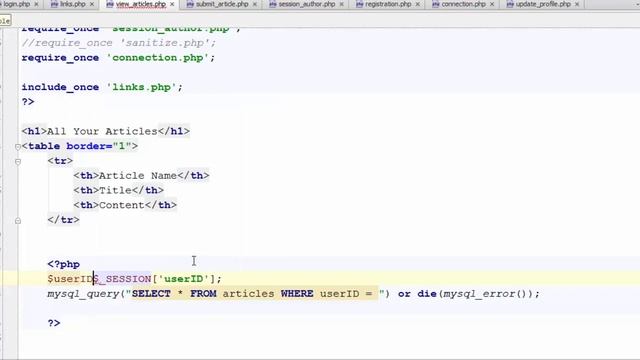Click PHP file icon on links.php tab
The height and width of the screenshot is (360, 640).
tap(54, 4)
